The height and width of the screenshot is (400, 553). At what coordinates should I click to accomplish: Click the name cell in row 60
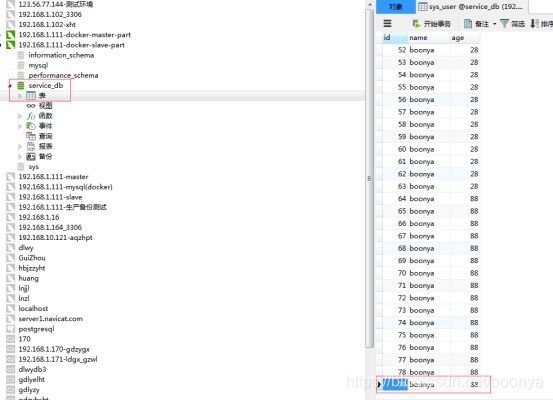click(x=429, y=149)
